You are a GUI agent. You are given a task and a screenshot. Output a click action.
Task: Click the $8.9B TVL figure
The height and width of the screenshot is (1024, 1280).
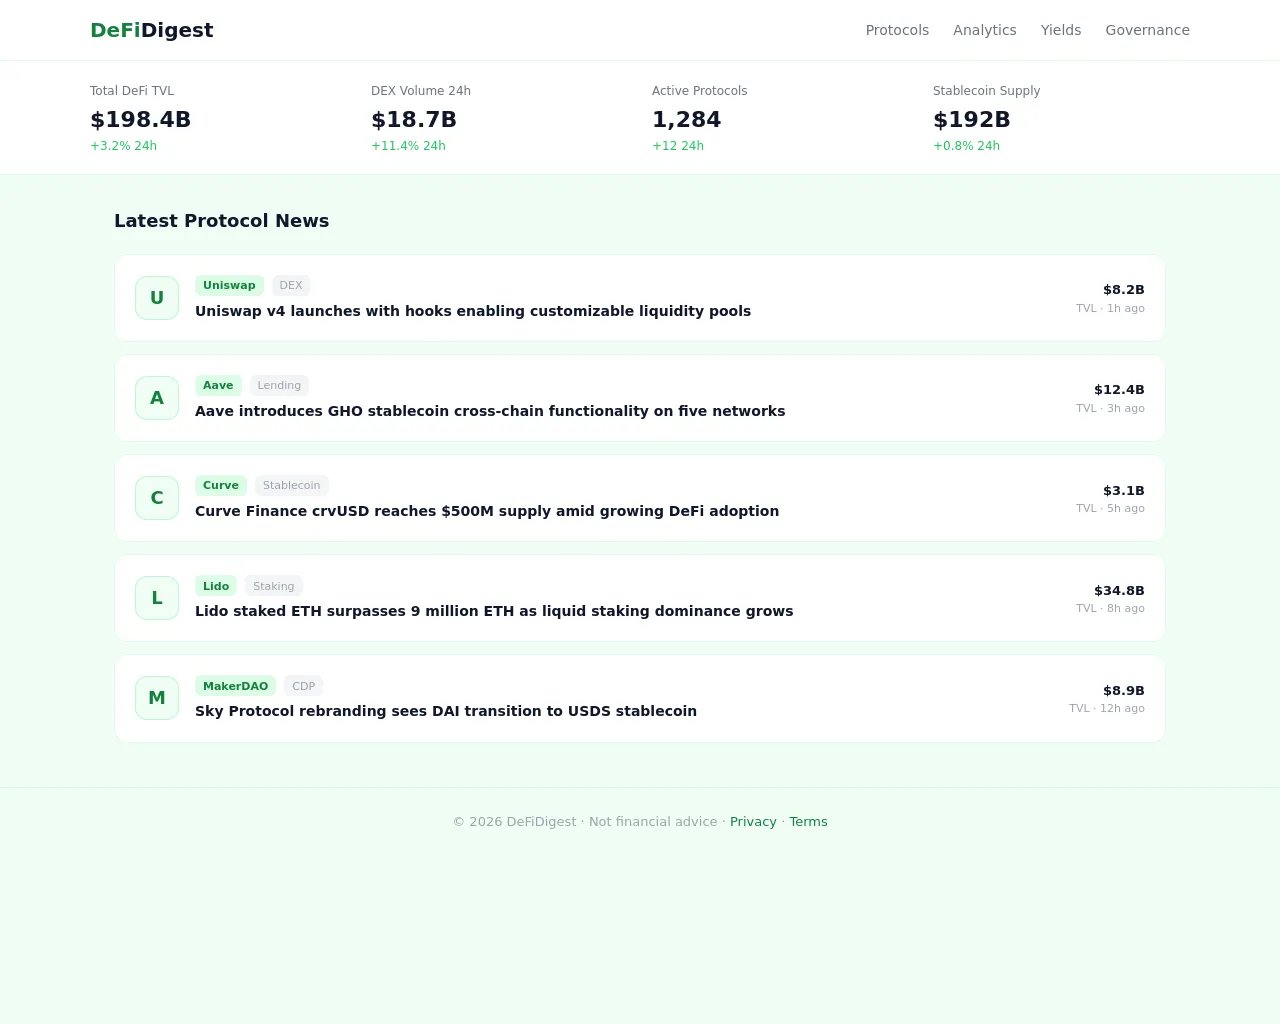(1124, 691)
